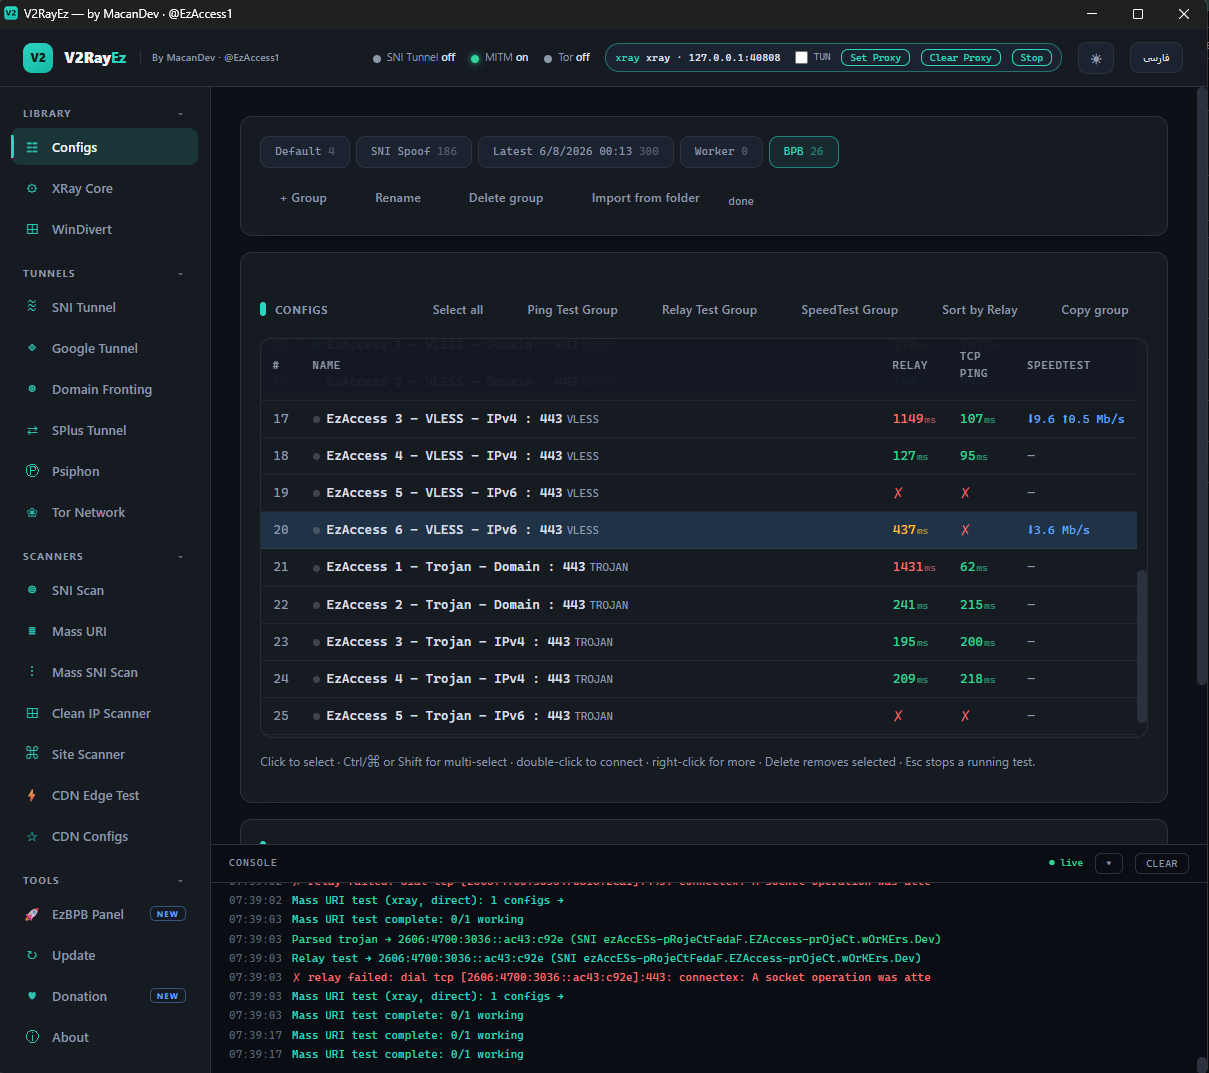Click the Set Proxy button
1209x1073 pixels.
pos(875,58)
